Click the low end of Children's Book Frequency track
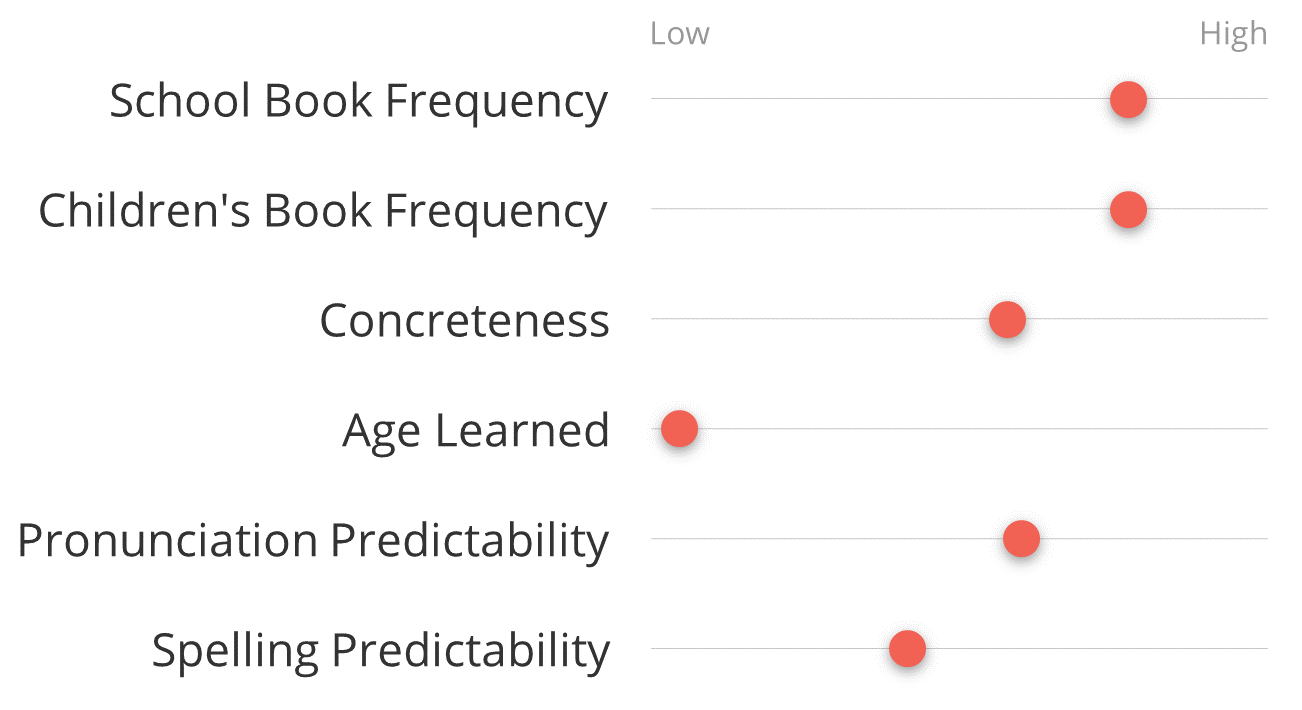Image resolution: width=1302 pixels, height=710 pixels. tap(658, 209)
